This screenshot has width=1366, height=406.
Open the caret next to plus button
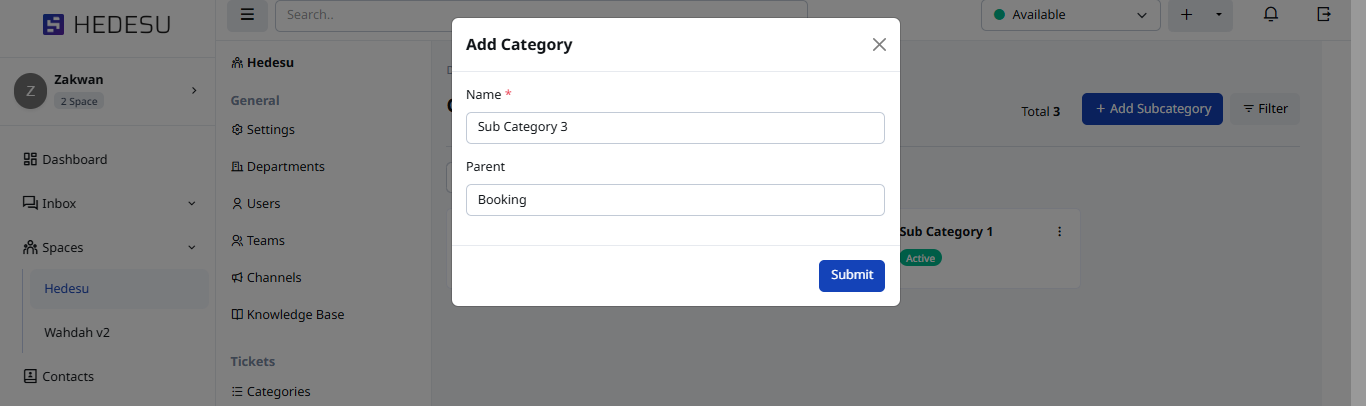1218,15
